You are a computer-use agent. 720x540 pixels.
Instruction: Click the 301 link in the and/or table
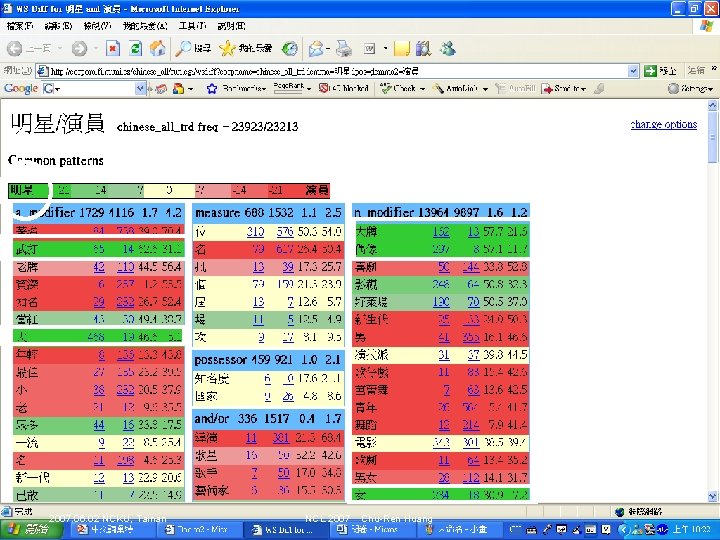[x=281, y=438]
